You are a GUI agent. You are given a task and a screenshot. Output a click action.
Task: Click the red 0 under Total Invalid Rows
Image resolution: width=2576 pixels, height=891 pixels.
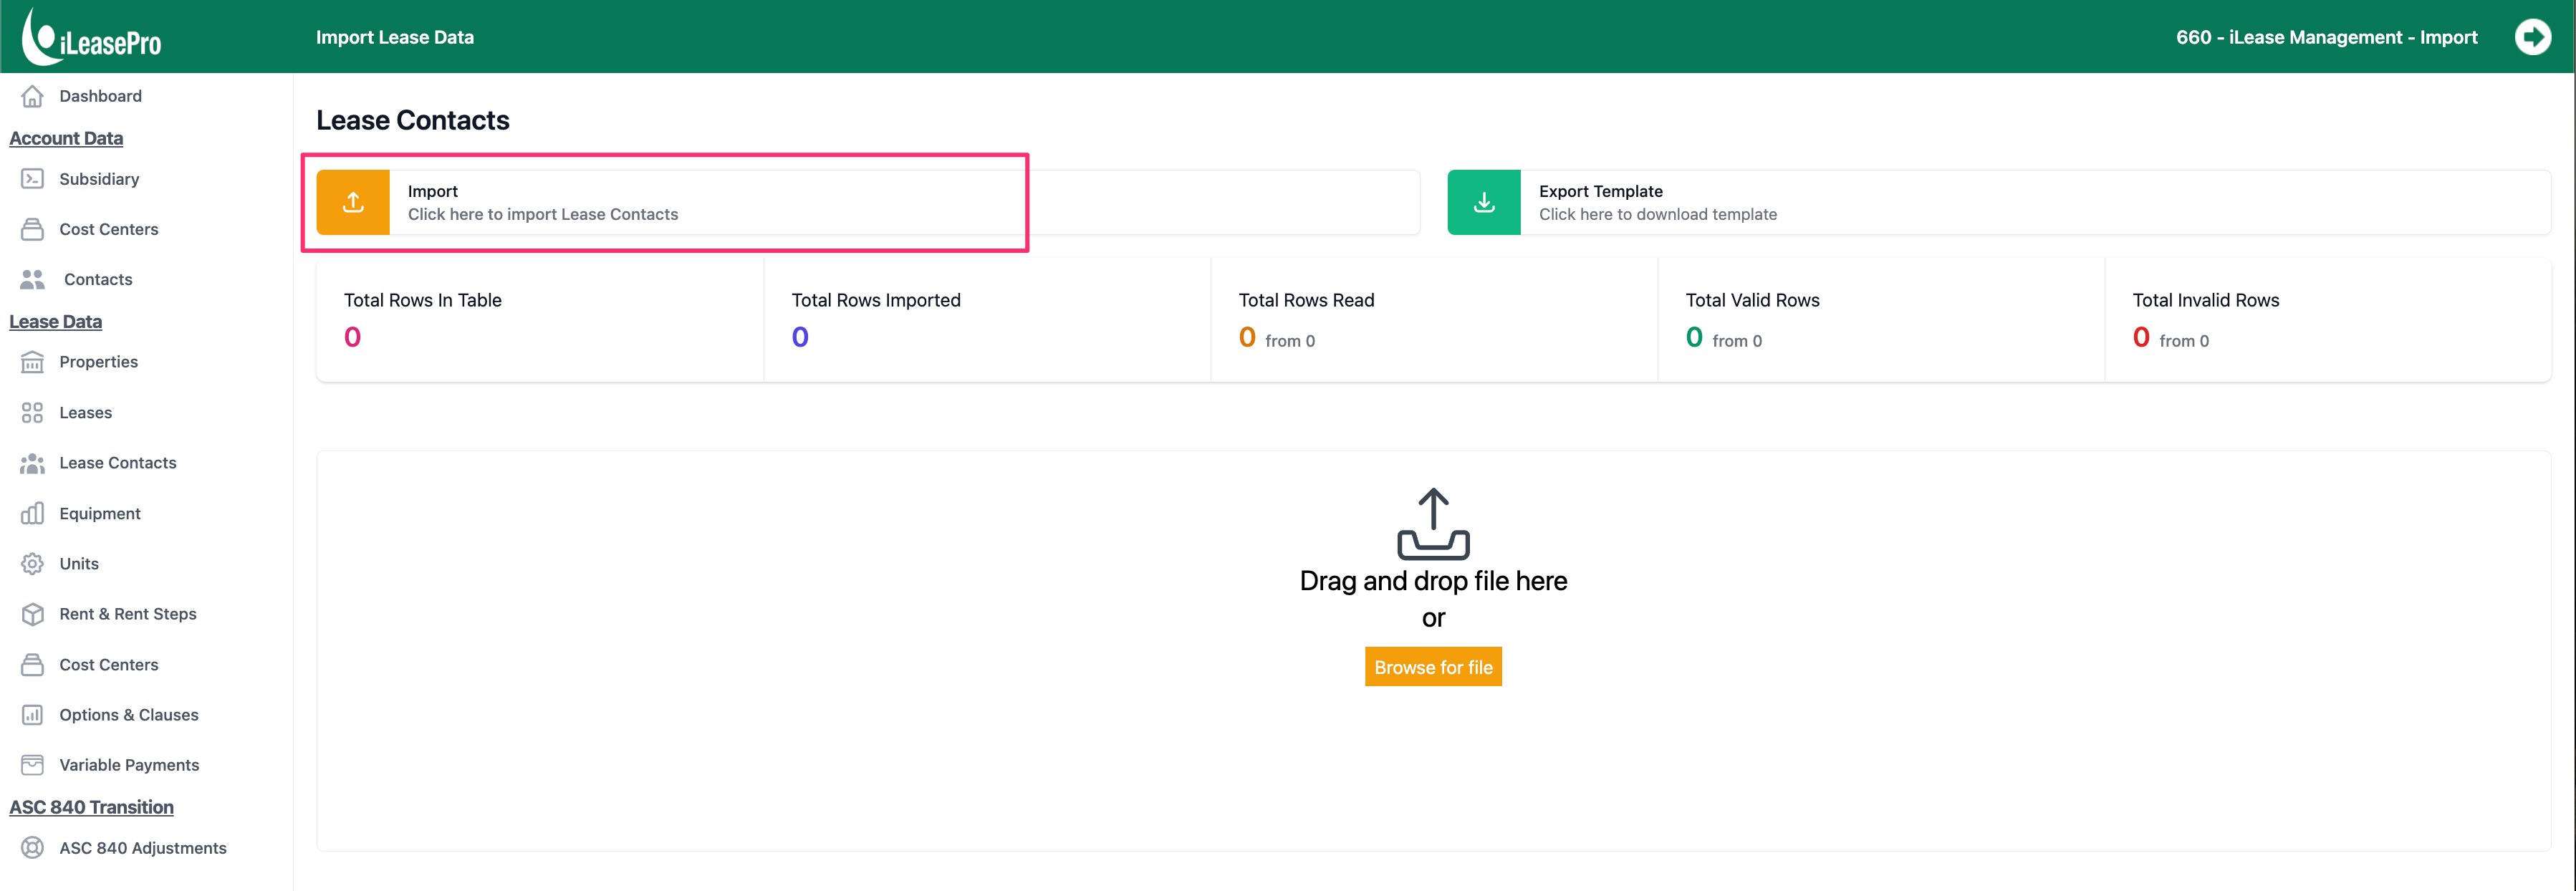click(x=2141, y=337)
